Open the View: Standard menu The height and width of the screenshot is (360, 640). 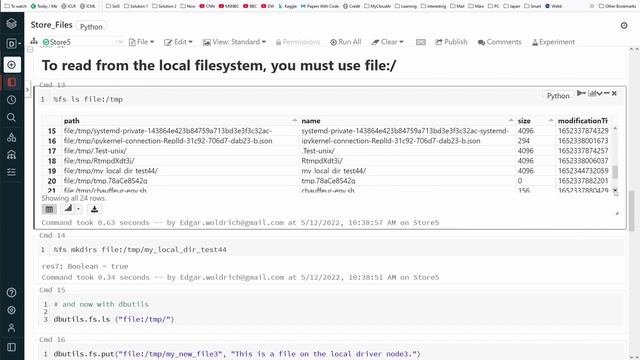coord(234,42)
